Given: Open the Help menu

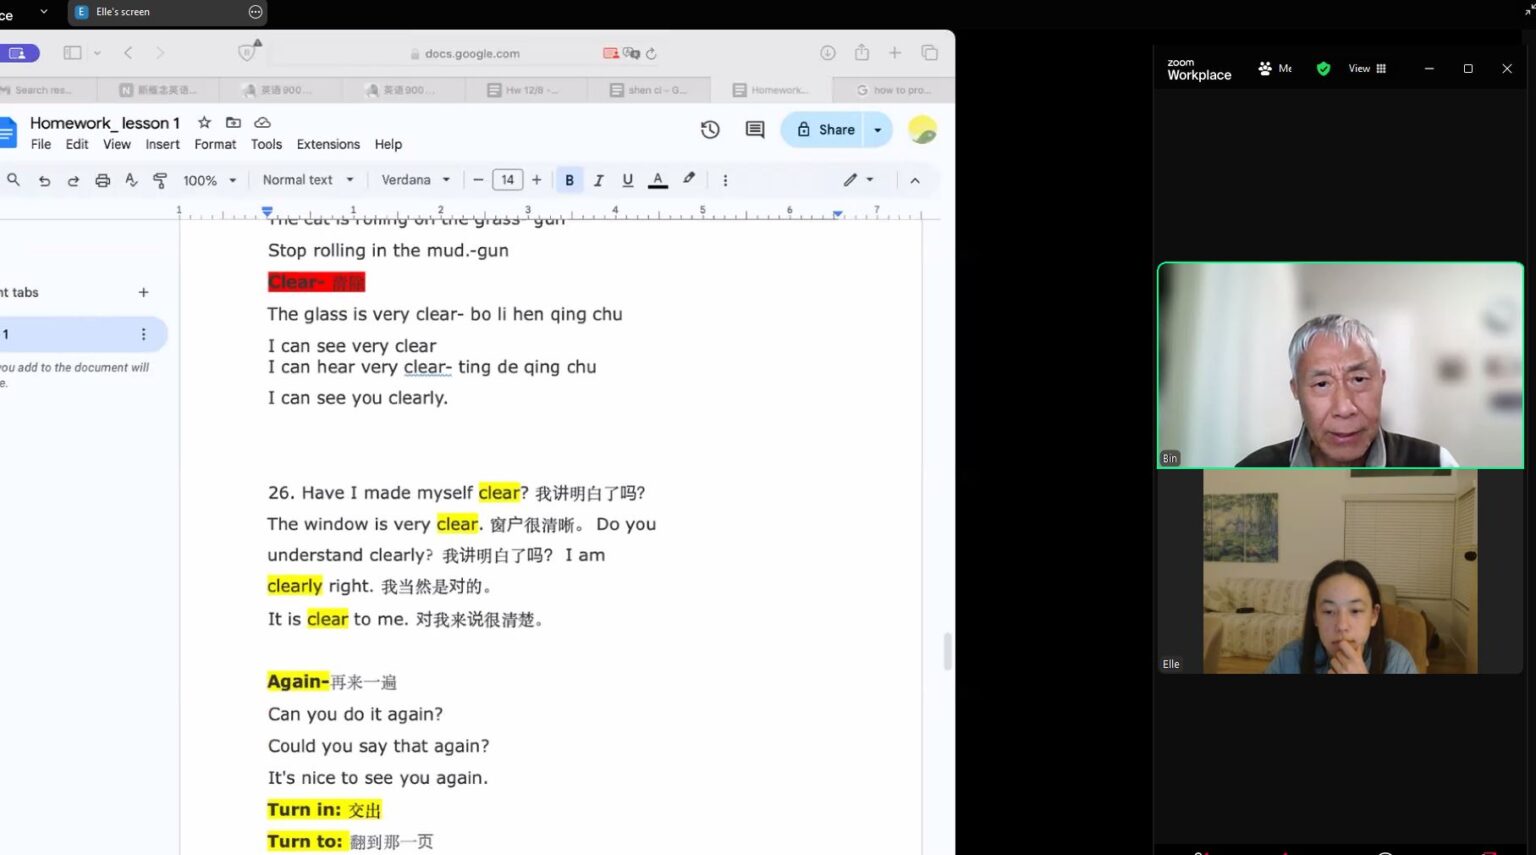Looking at the screenshot, I should tap(388, 144).
